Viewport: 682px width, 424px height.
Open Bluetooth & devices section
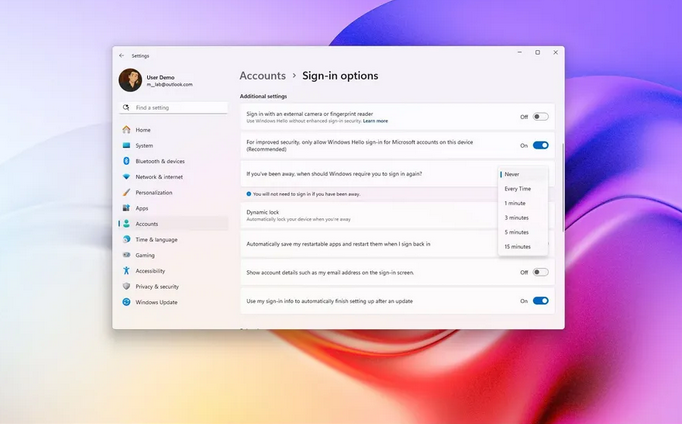click(173, 161)
